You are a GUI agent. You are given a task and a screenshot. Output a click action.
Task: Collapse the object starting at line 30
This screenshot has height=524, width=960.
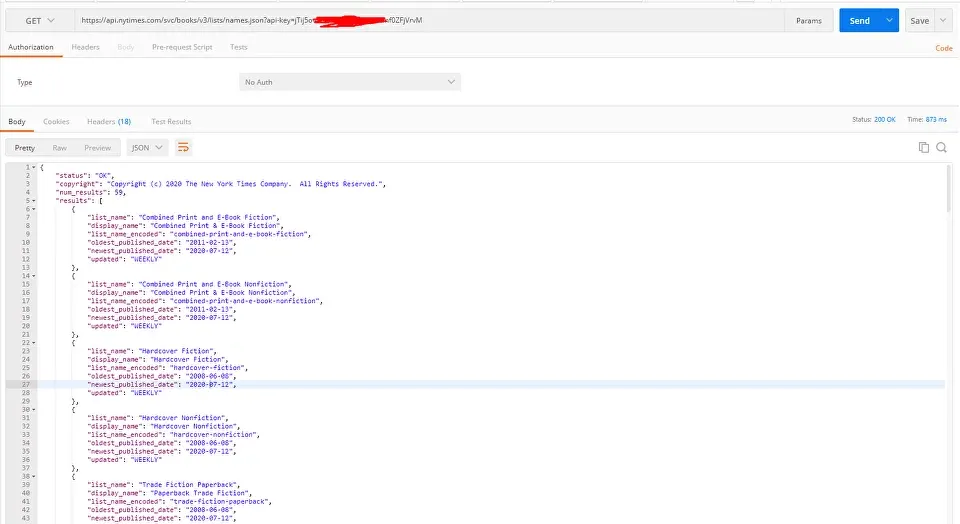(x=34, y=410)
